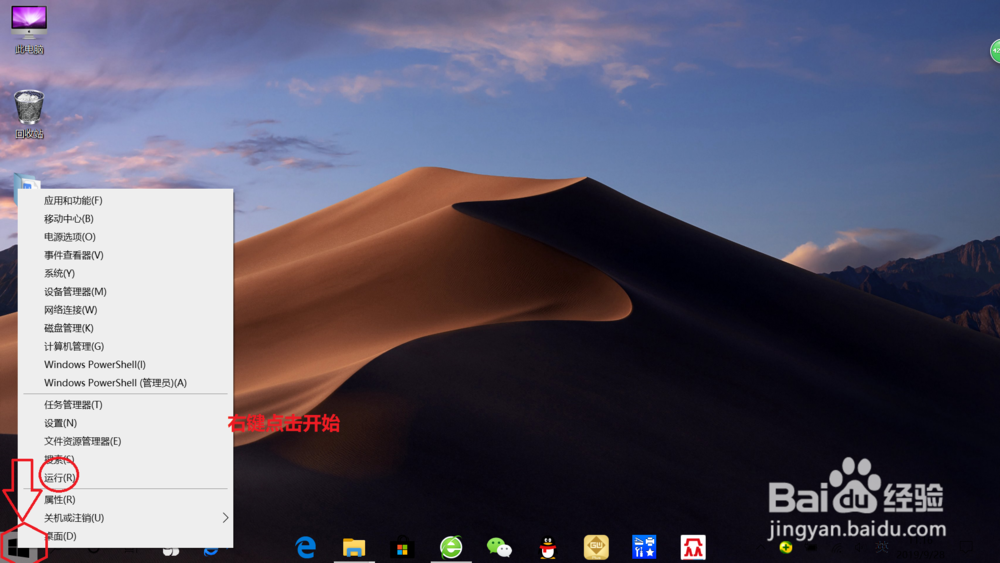Open 磁盘管理(K) entry
Viewport: 1000px width, 563px height.
pos(126,328)
